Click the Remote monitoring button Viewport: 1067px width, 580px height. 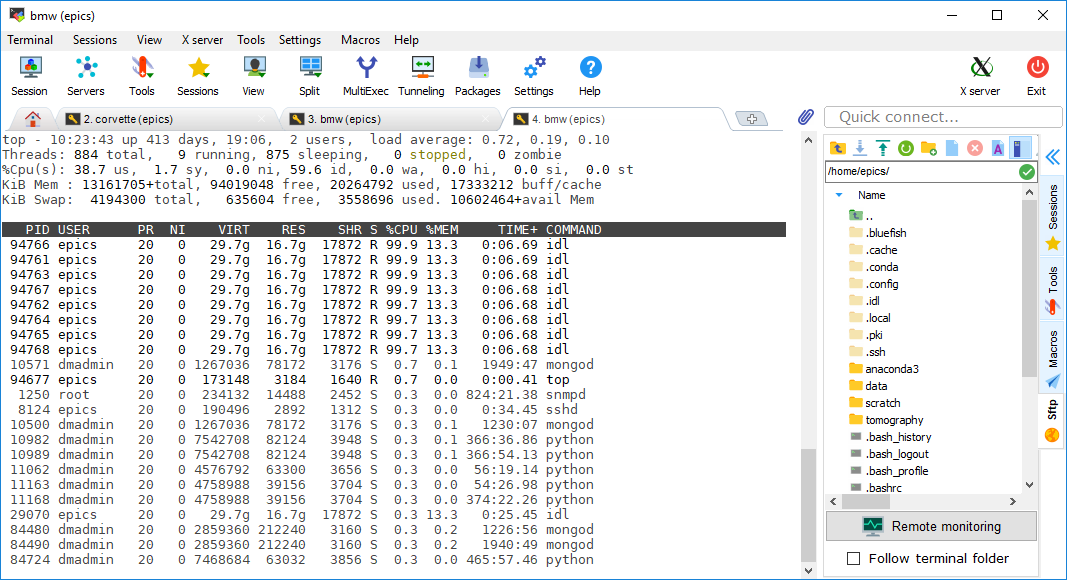pyautogui.click(x=928, y=525)
